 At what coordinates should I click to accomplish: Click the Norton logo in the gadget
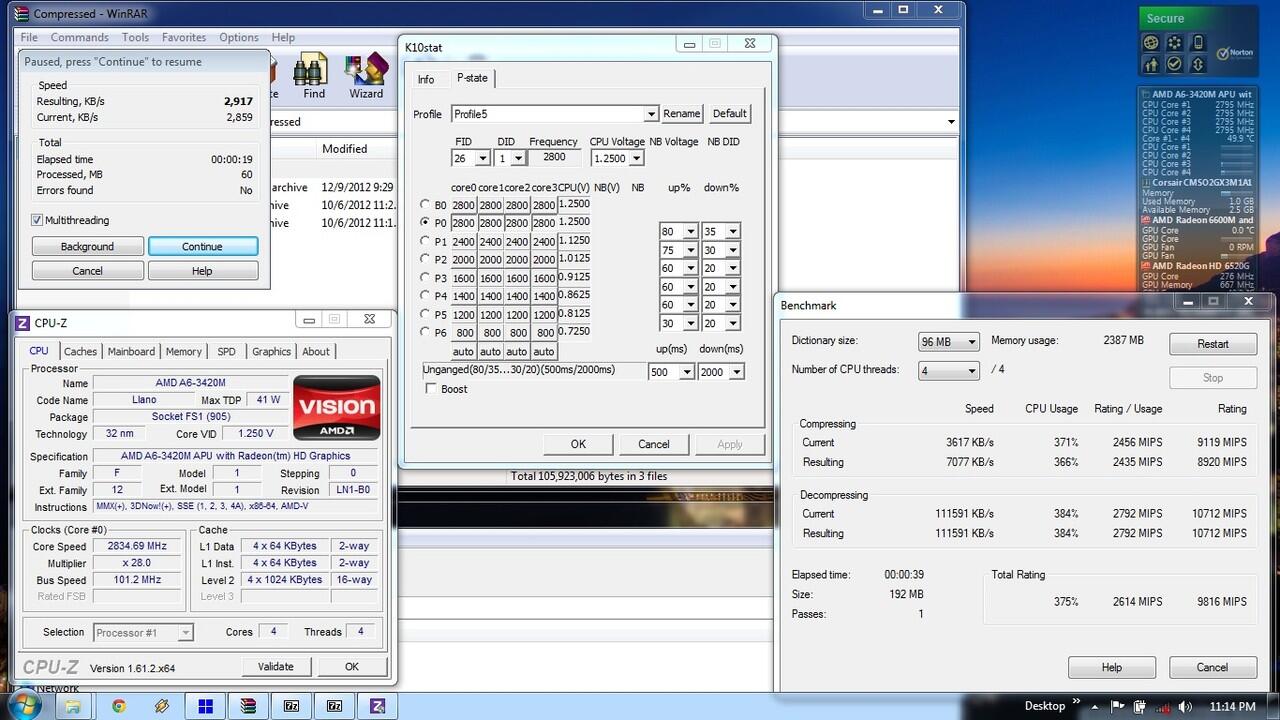pyautogui.click(x=1236, y=52)
